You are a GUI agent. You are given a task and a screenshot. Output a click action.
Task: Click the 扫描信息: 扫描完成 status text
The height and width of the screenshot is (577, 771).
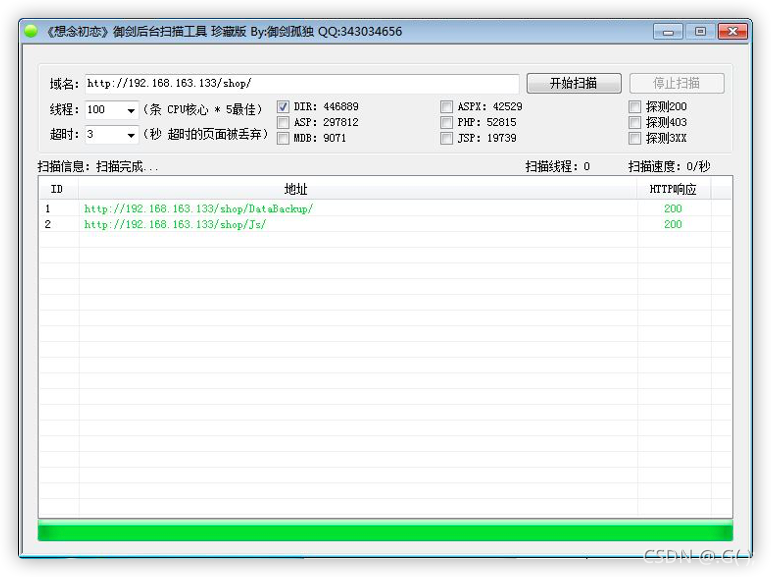pos(98,167)
